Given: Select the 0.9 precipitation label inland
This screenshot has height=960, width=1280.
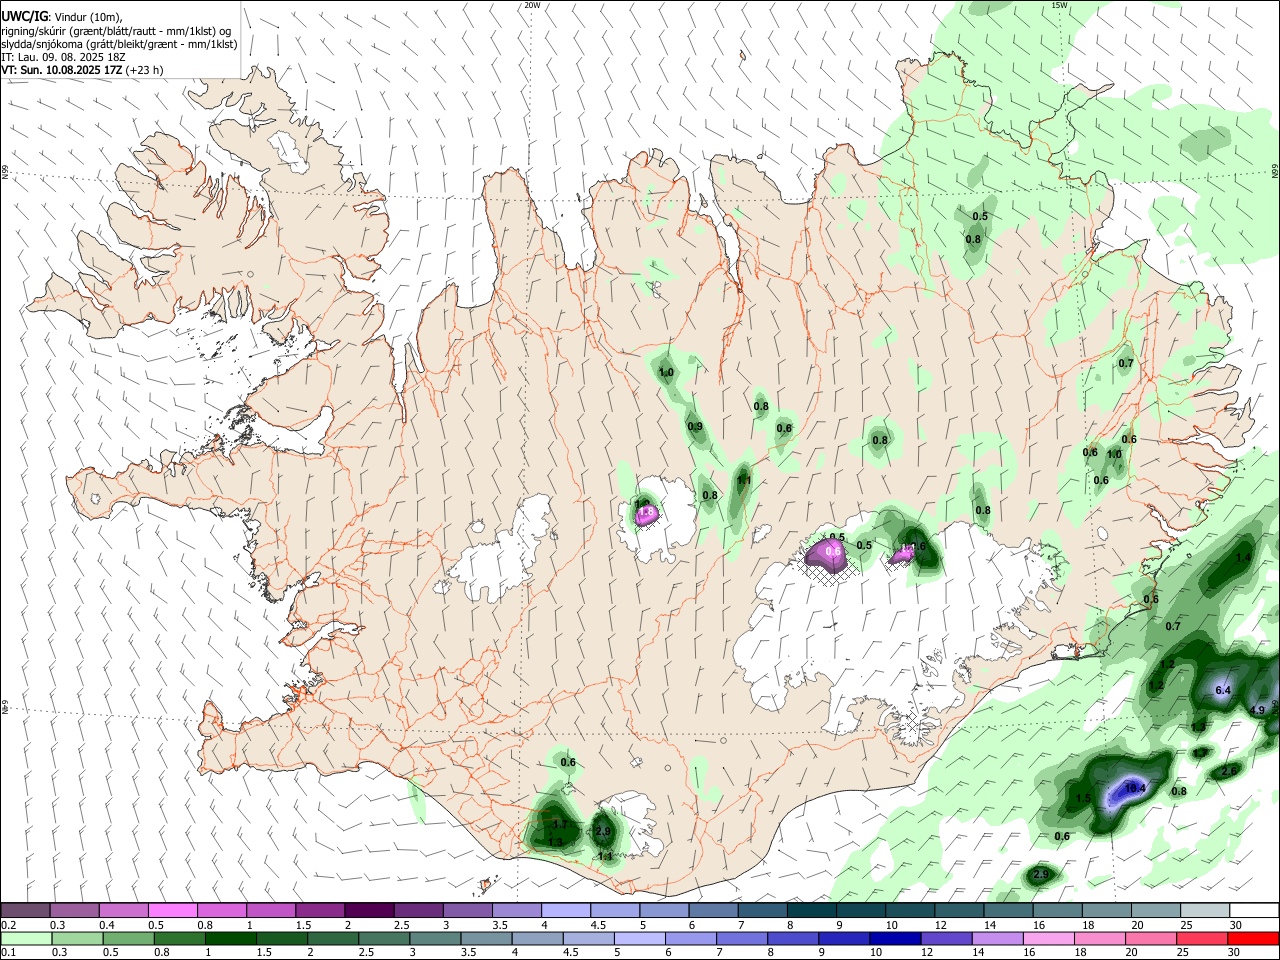Looking at the screenshot, I should [x=695, y=427].
